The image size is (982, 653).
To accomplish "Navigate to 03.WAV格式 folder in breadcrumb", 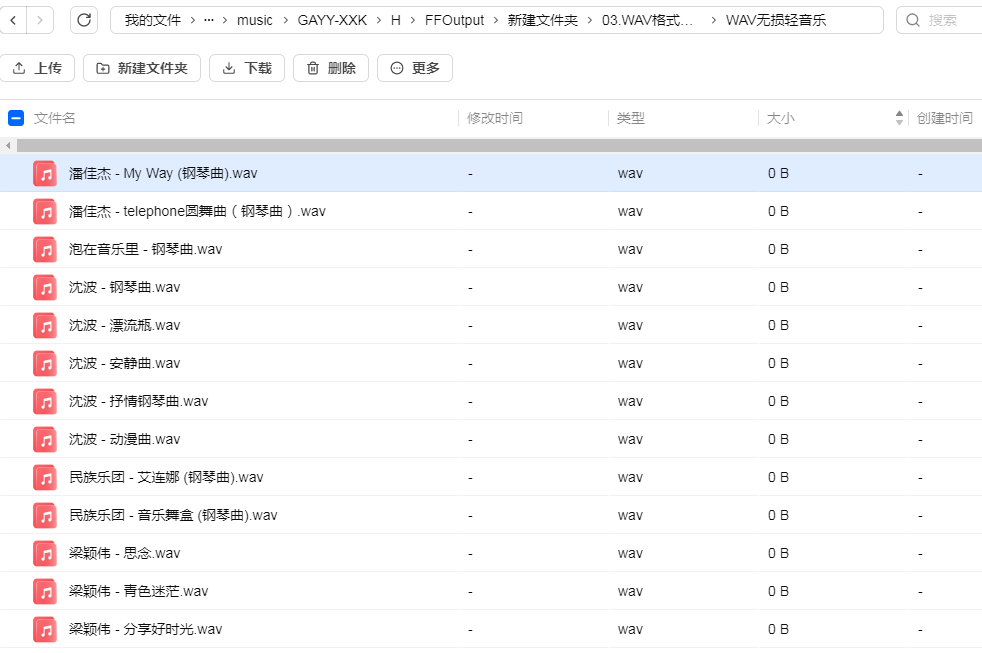I will pyautogui.click(x=648, y=21).
